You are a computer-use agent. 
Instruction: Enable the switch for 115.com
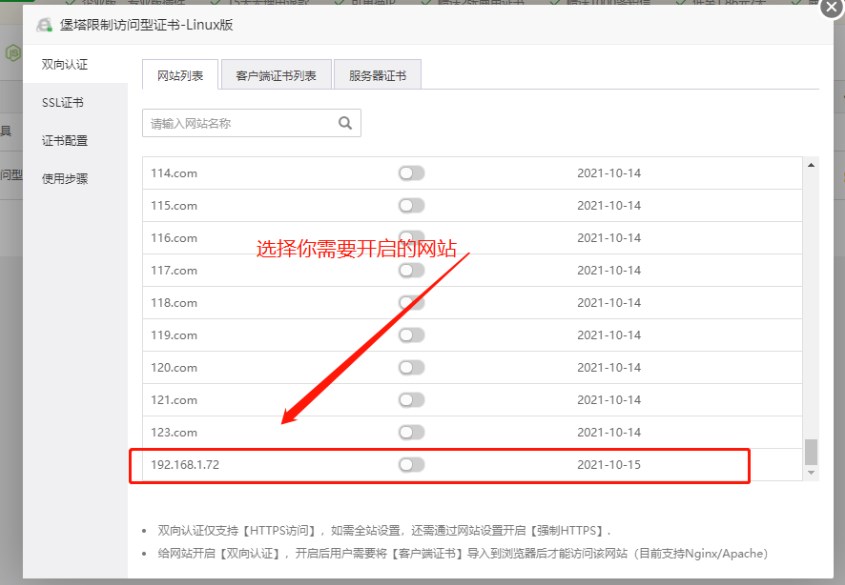[411, 206]
